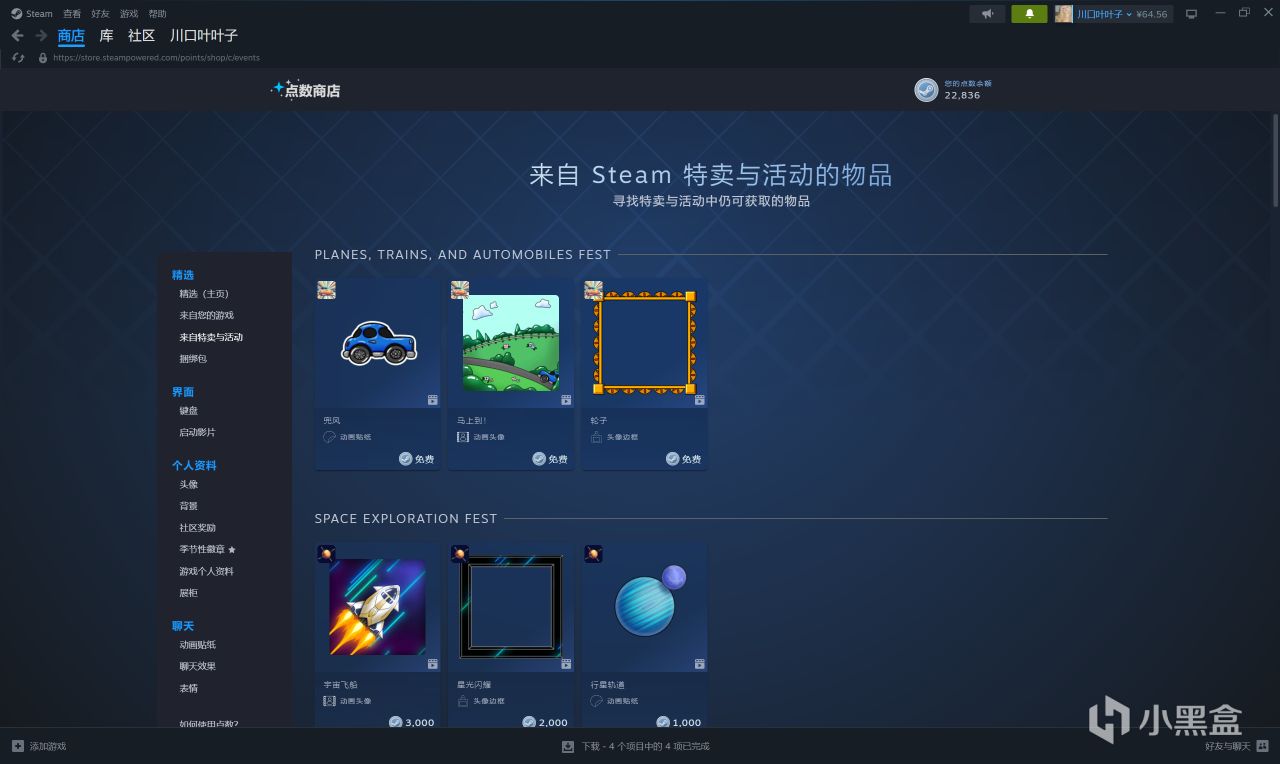Click the animated preview icon on 轮子
1280x764 pixels.
[699, 400]
